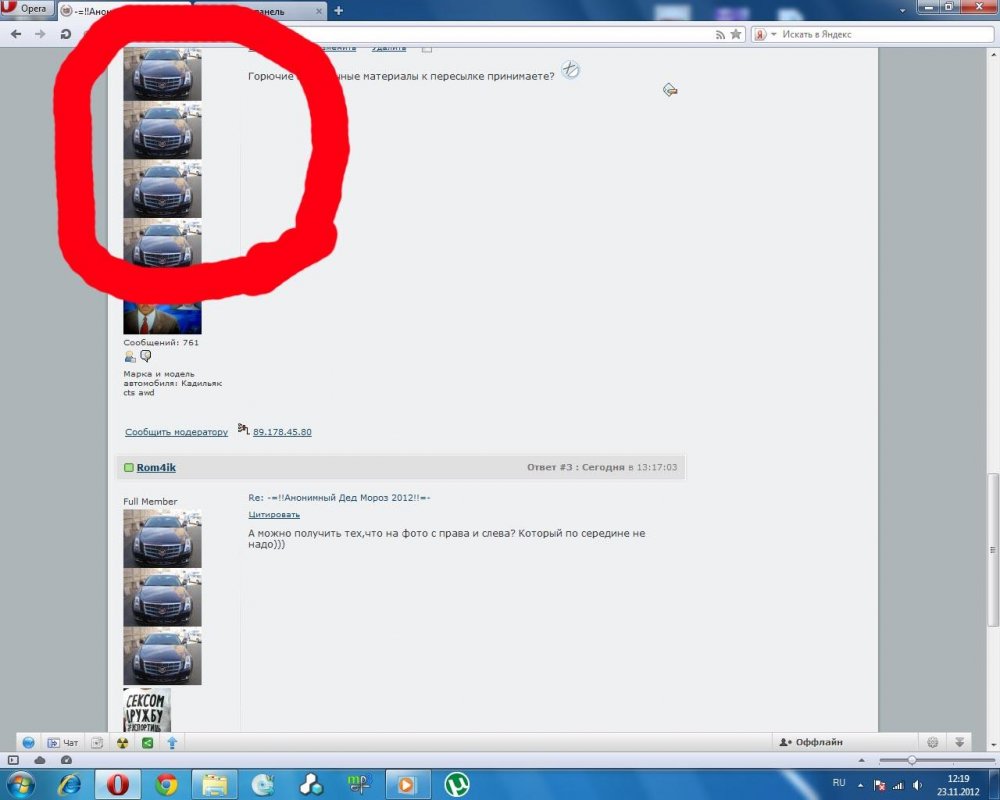Switch to the second browser tab
Image resolution: width=1000 pixels, height=800 pixels.
click(x=262, y=11)
